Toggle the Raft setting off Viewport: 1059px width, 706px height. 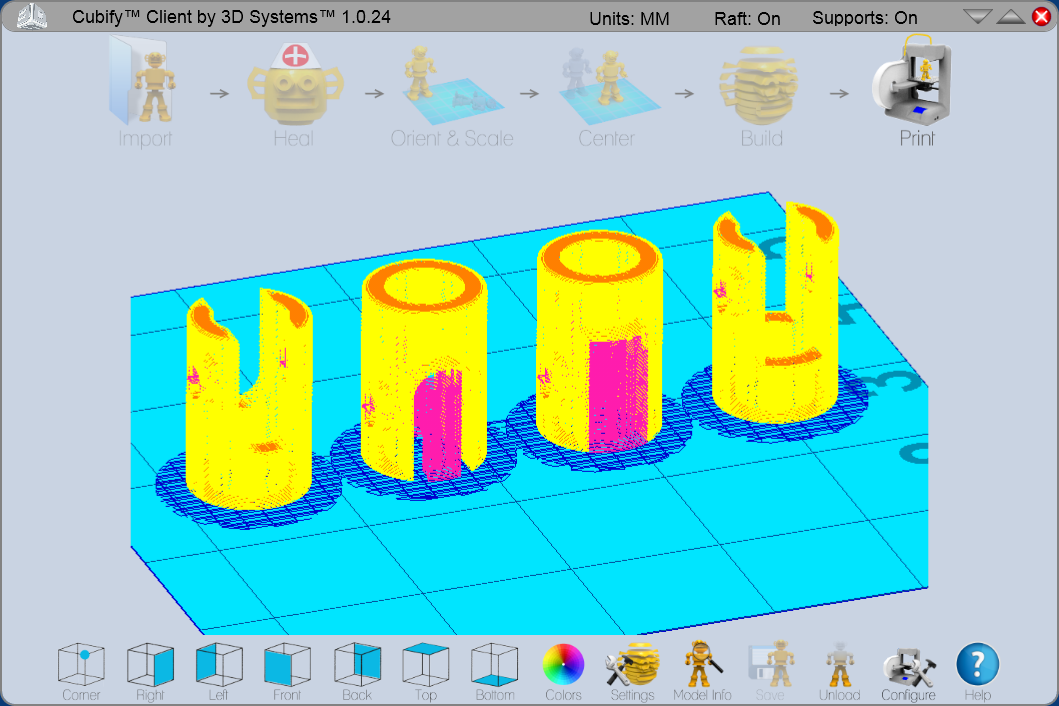[x=747, y=18]
